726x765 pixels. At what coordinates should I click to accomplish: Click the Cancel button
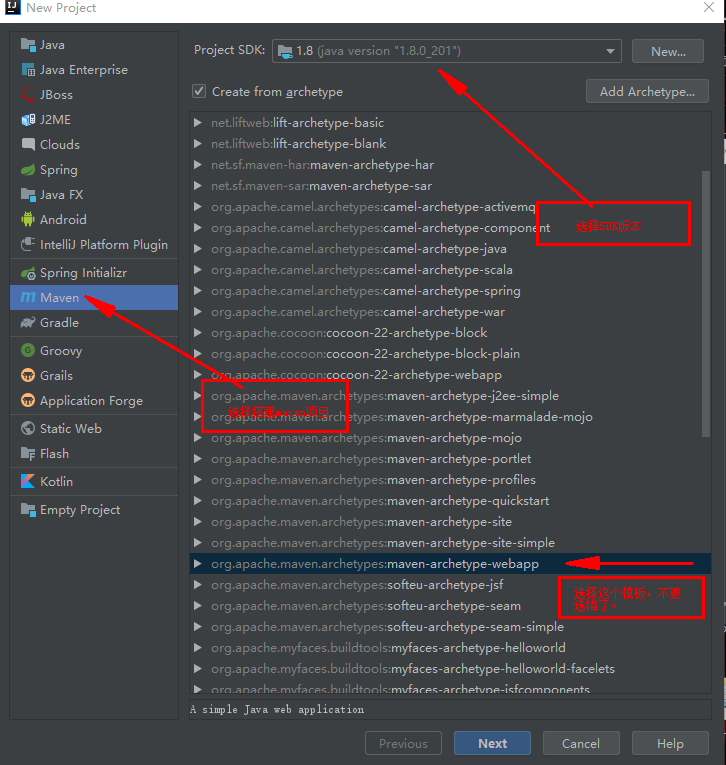pyautogui.click(x=581, y=743)
